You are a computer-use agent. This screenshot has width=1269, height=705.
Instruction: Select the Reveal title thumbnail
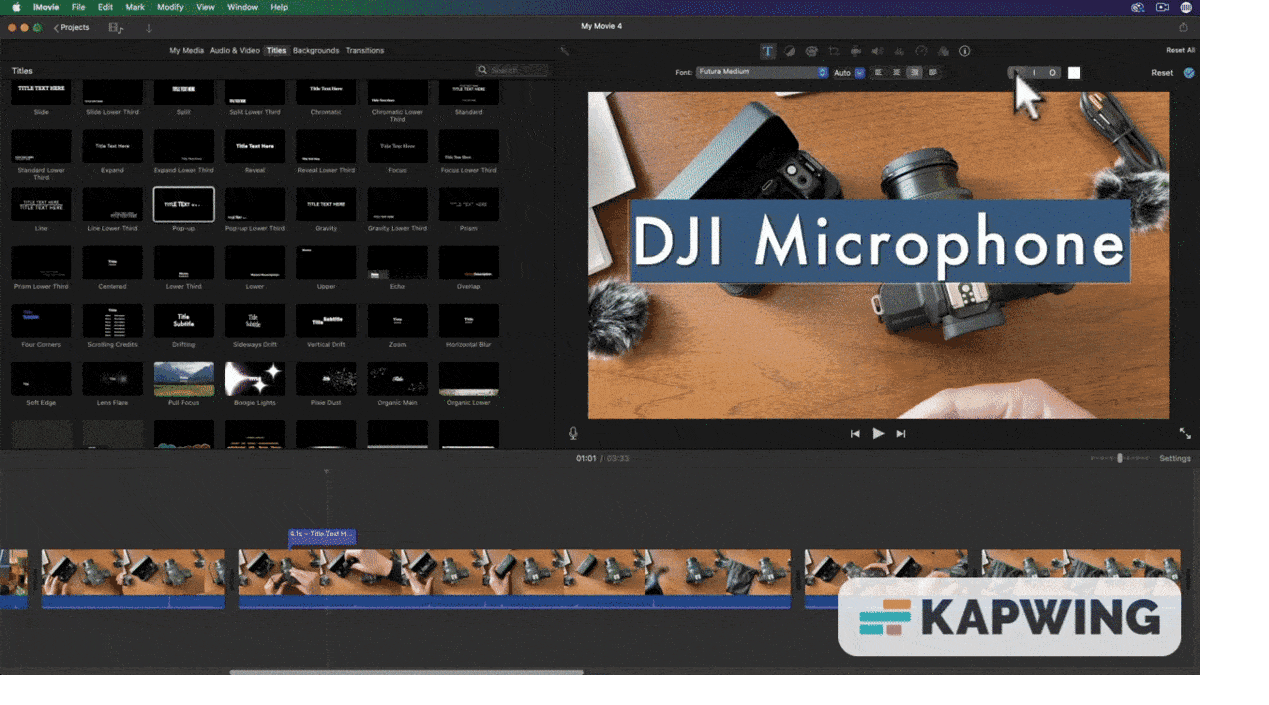point(255,146)
